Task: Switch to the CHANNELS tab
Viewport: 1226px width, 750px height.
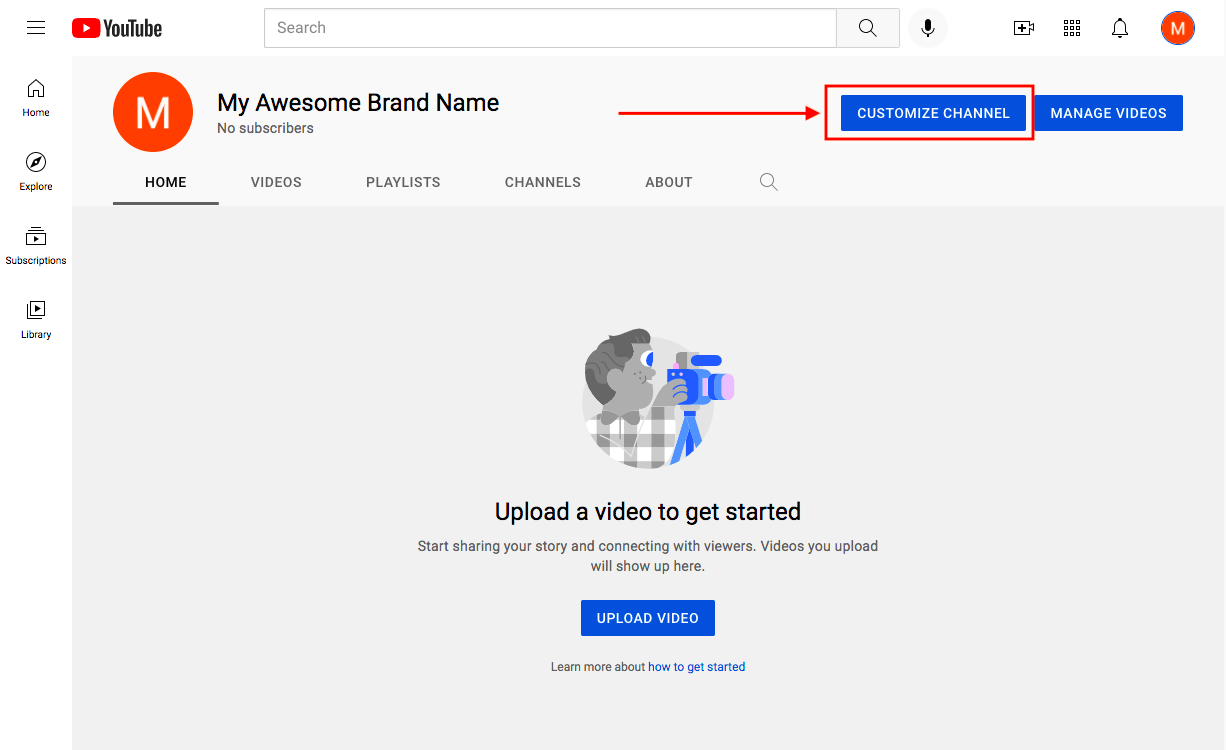Action: point(543,182)
